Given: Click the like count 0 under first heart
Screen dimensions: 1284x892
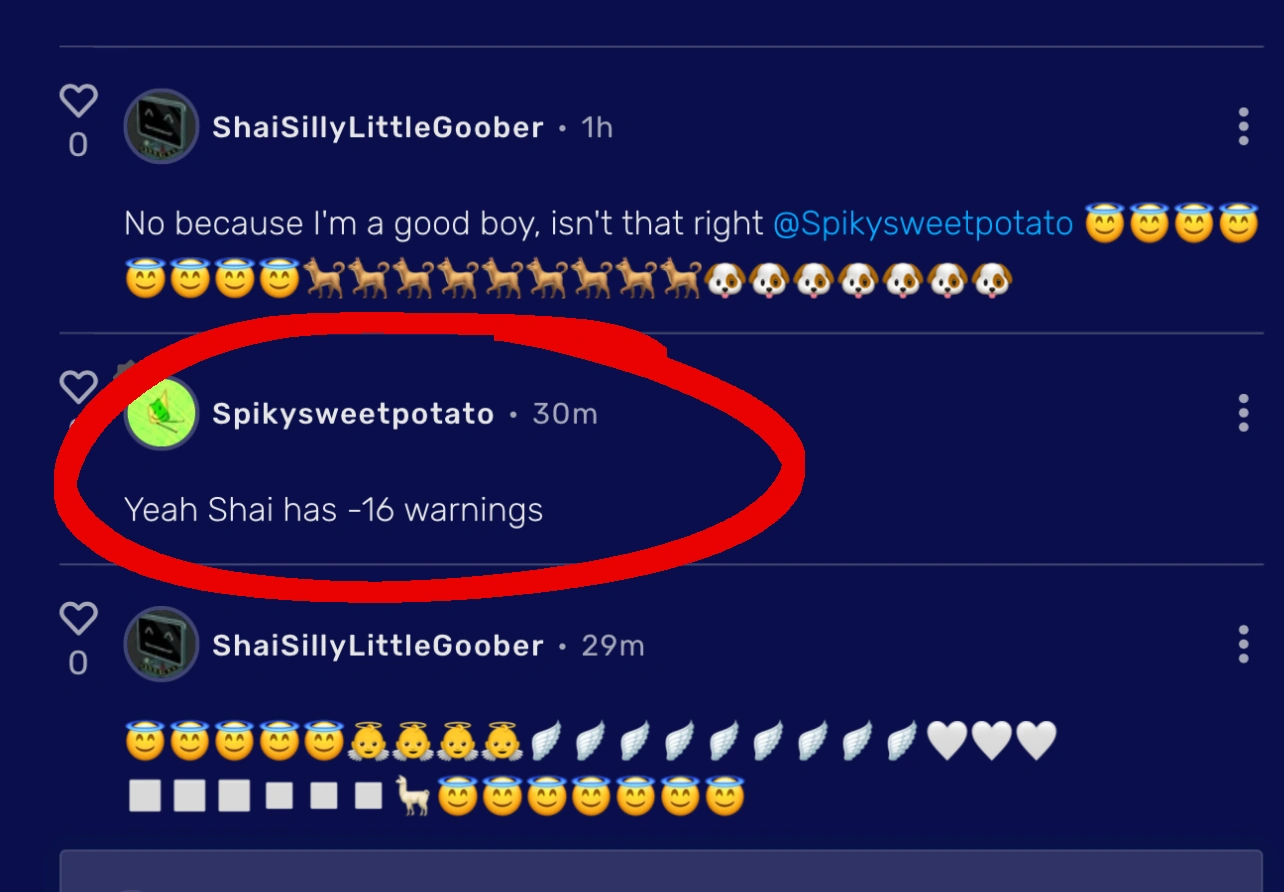Looking at the screenshot, I should [78, 146].
